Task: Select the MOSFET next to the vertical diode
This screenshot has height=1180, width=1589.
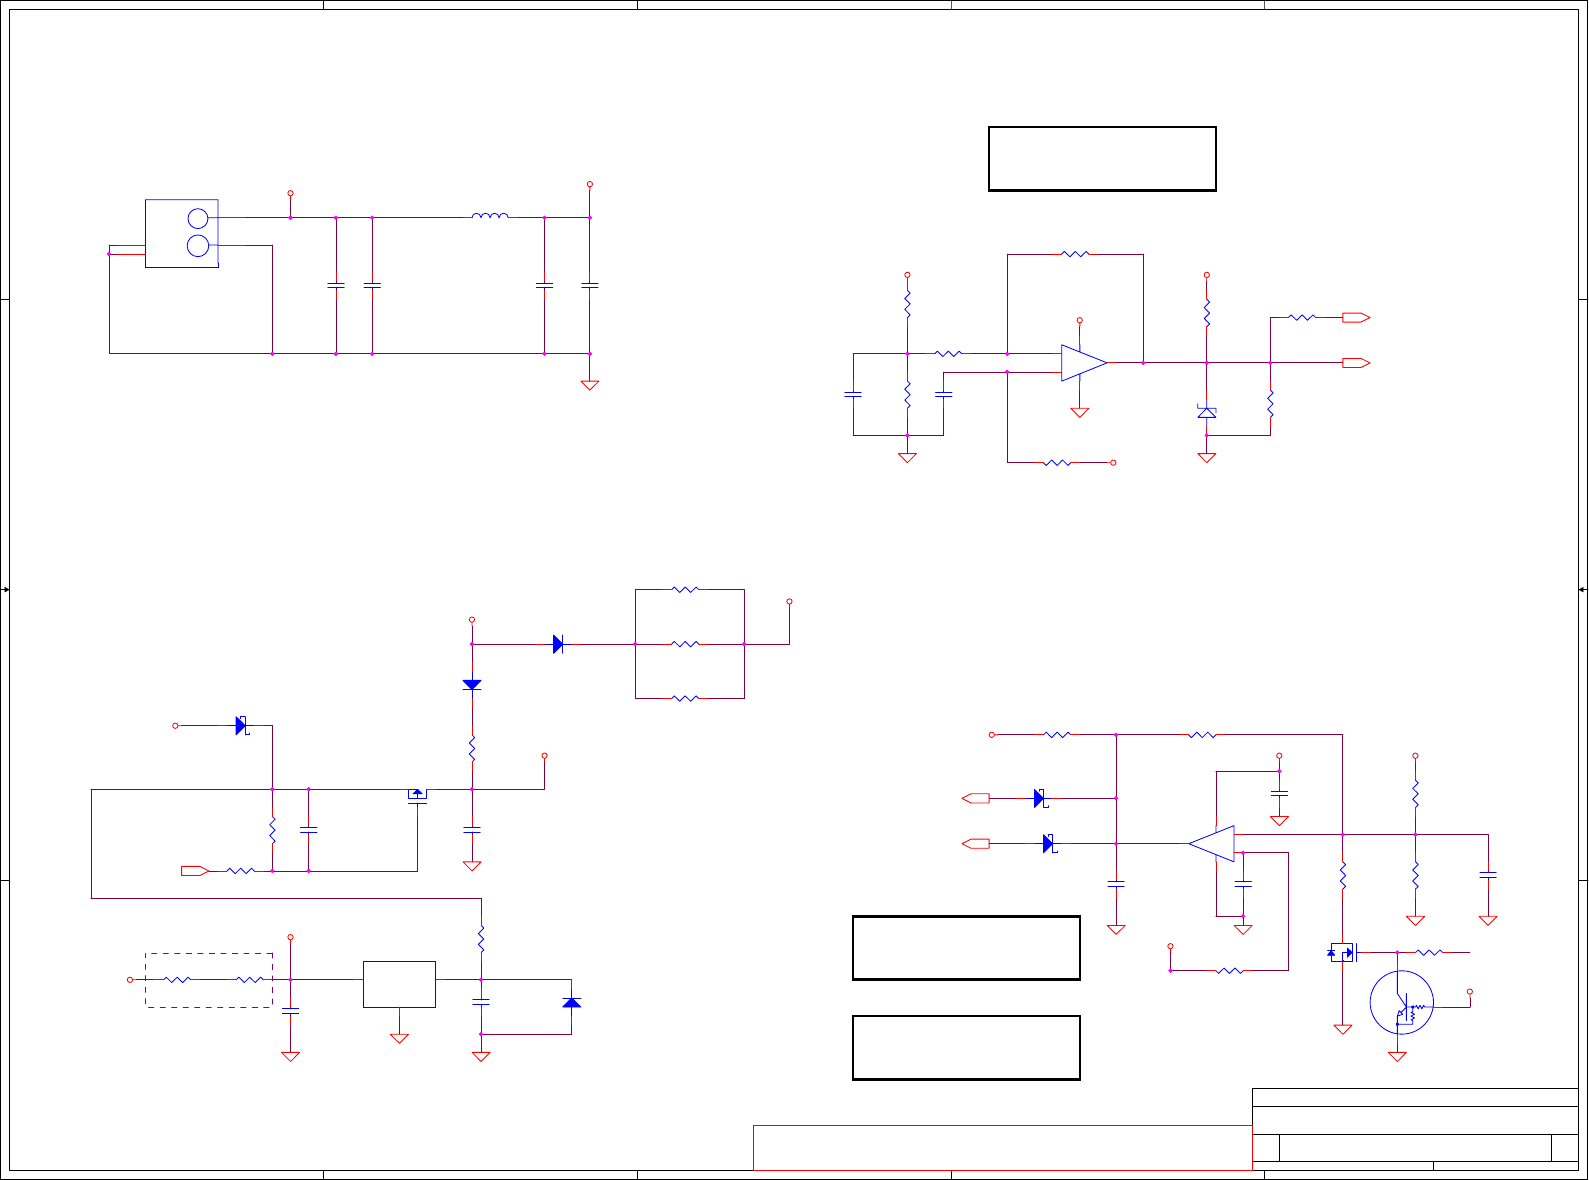Action: click(x=417, y=796)
